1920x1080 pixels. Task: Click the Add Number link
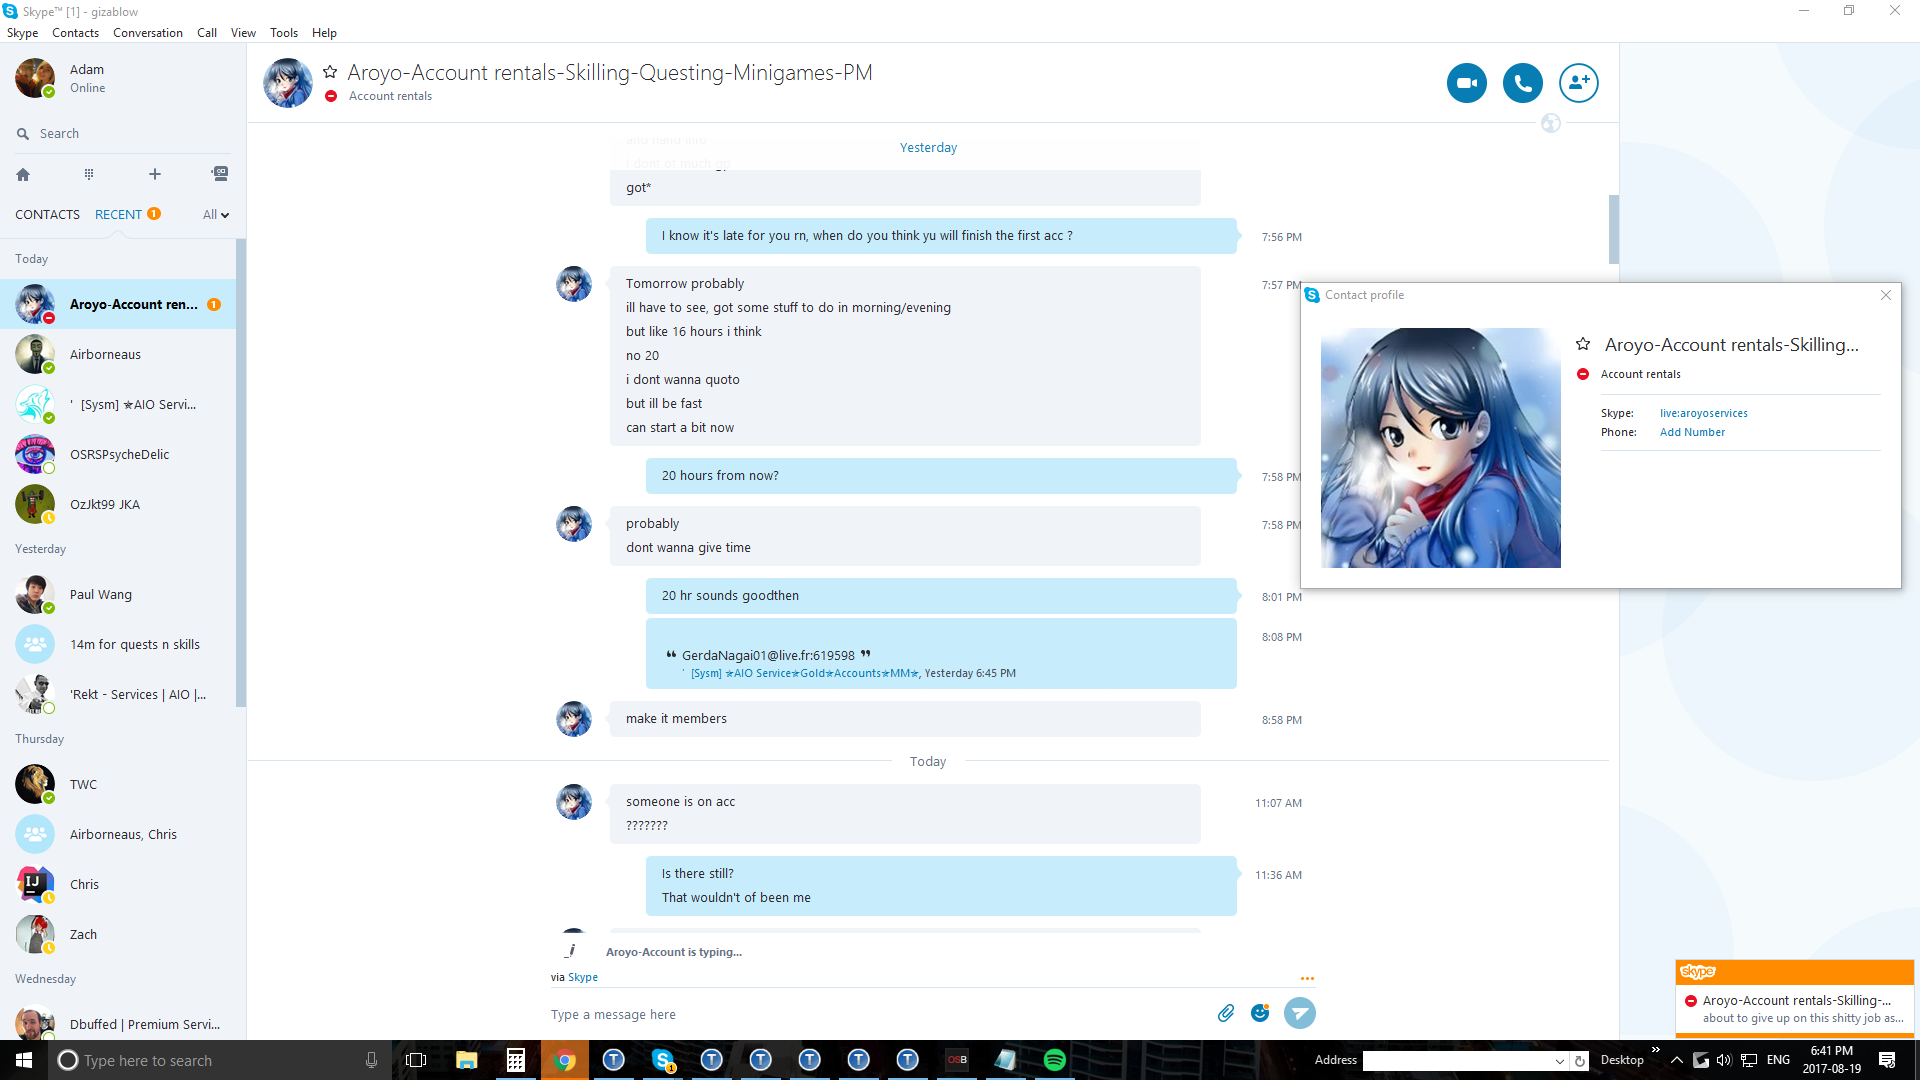[x=1692, y=432]
